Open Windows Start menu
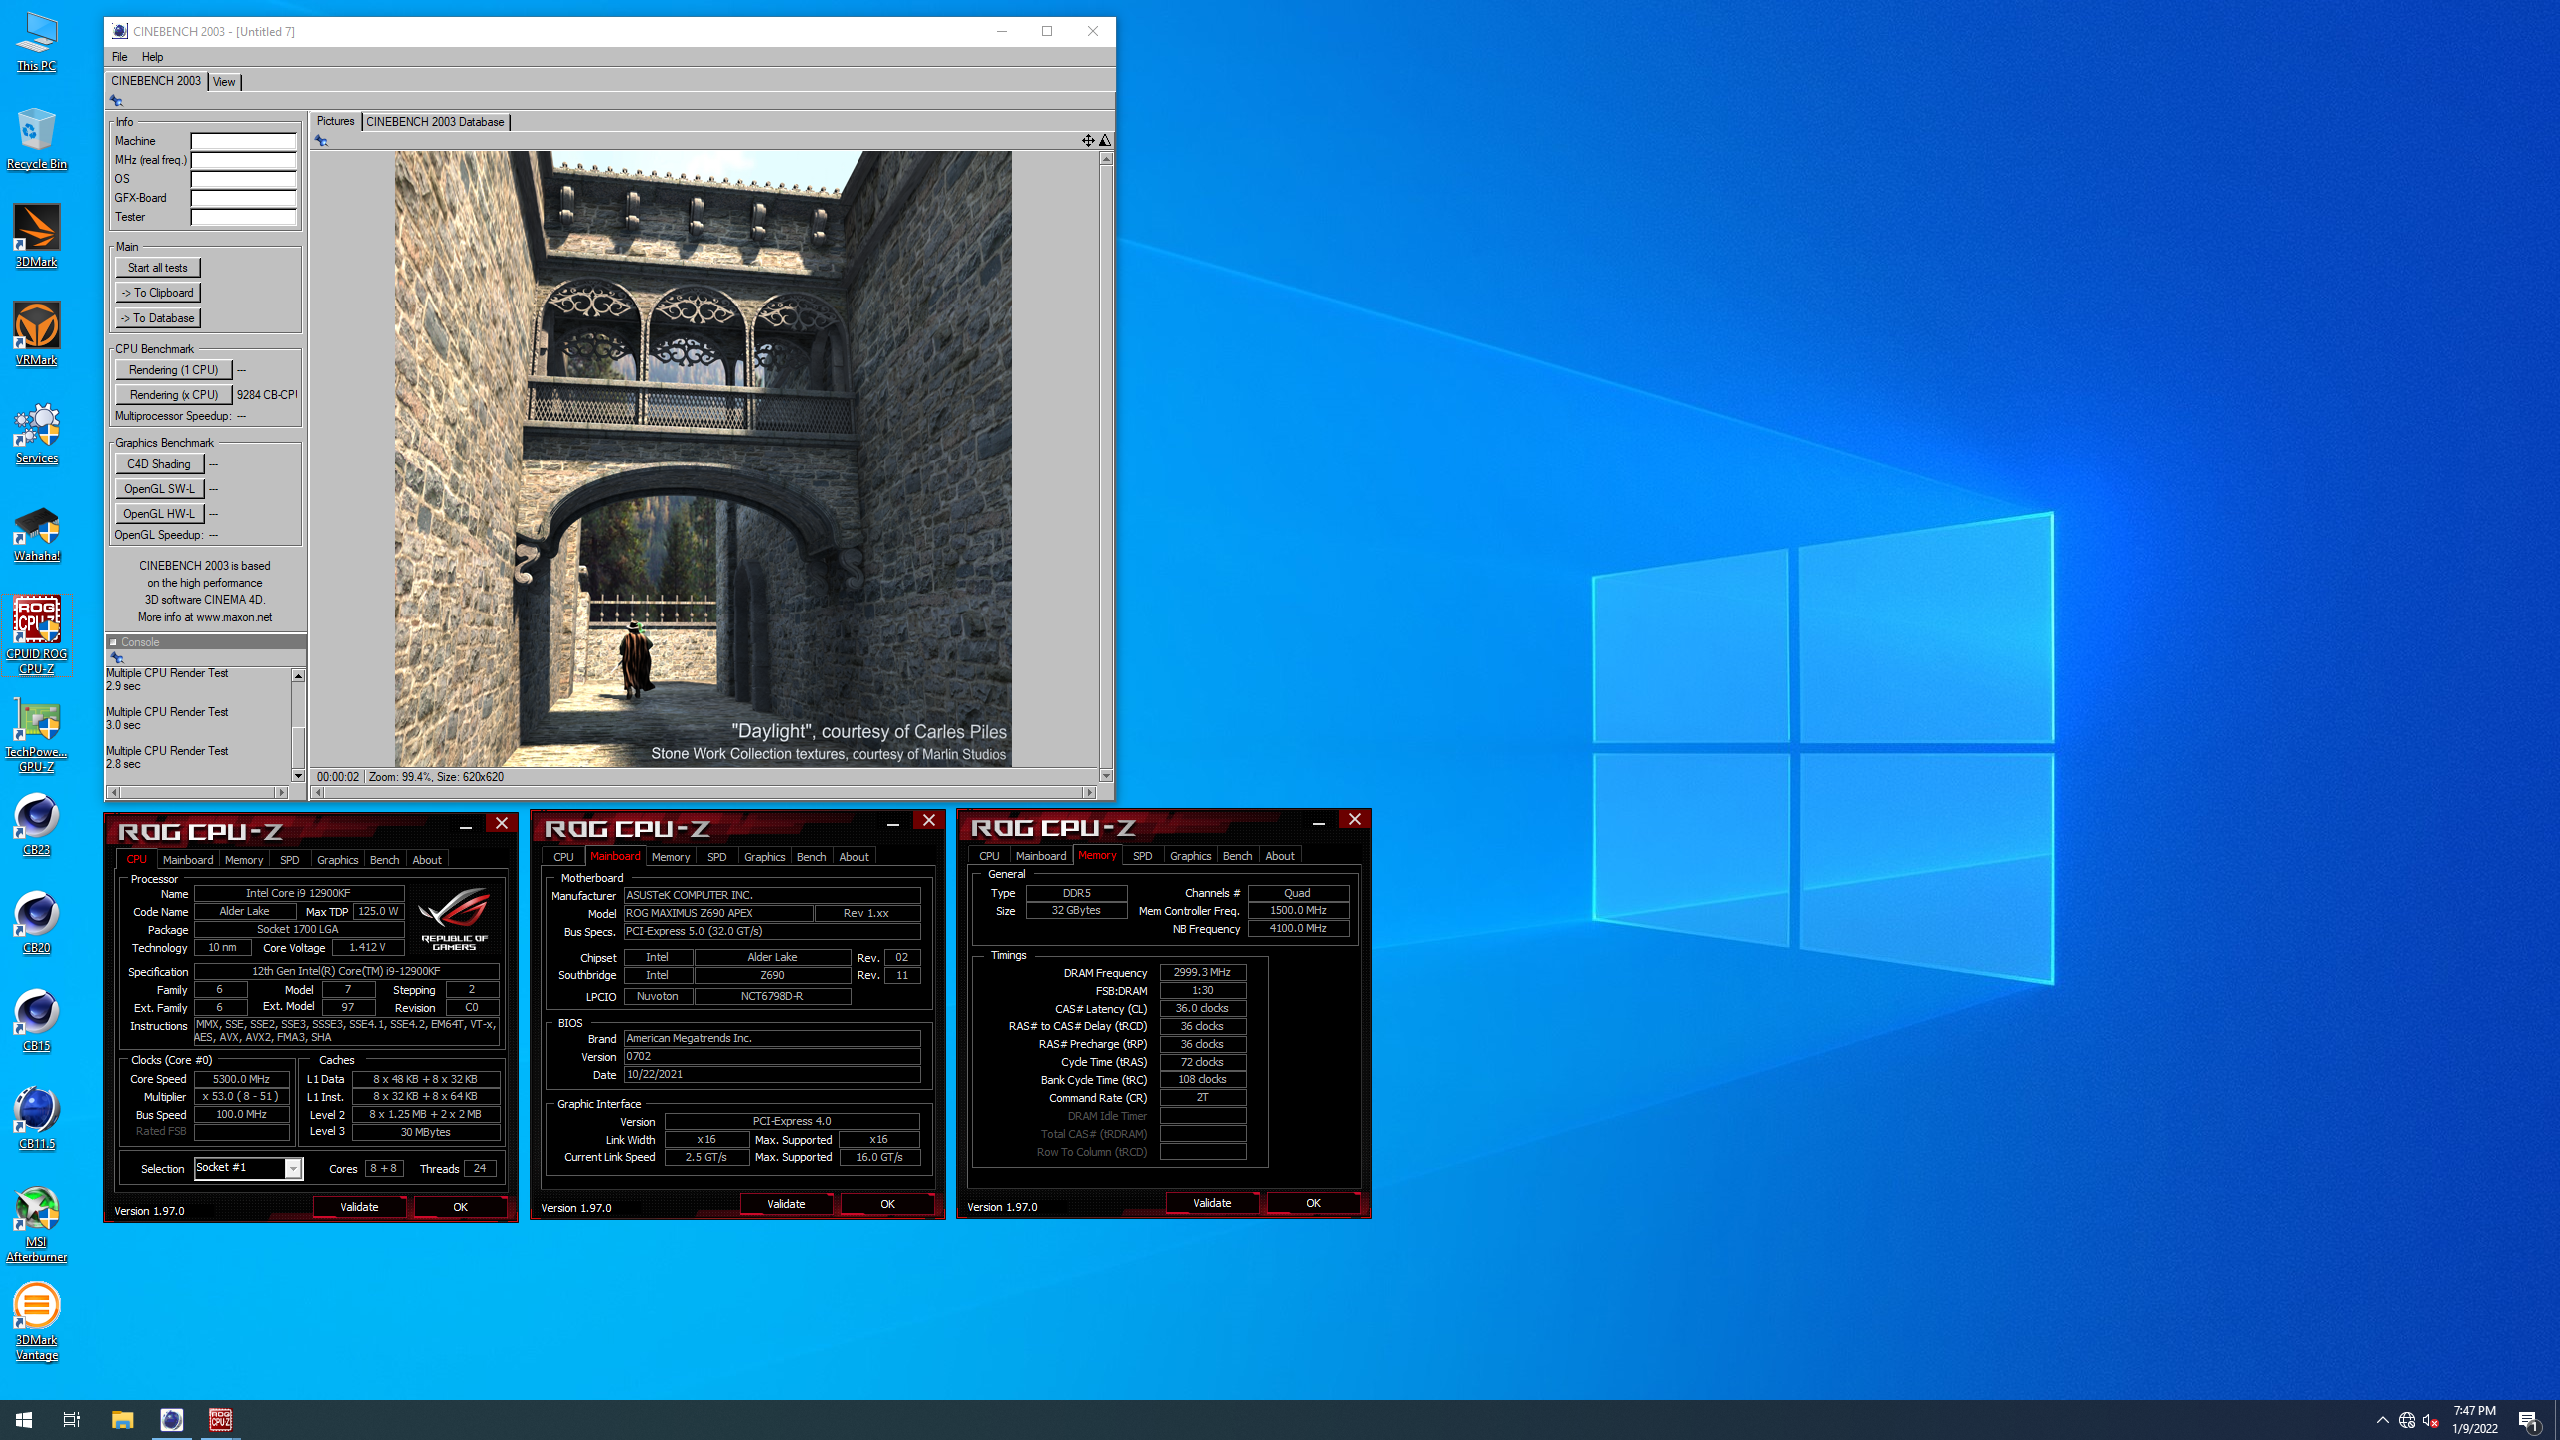 tap(24, 1420)
